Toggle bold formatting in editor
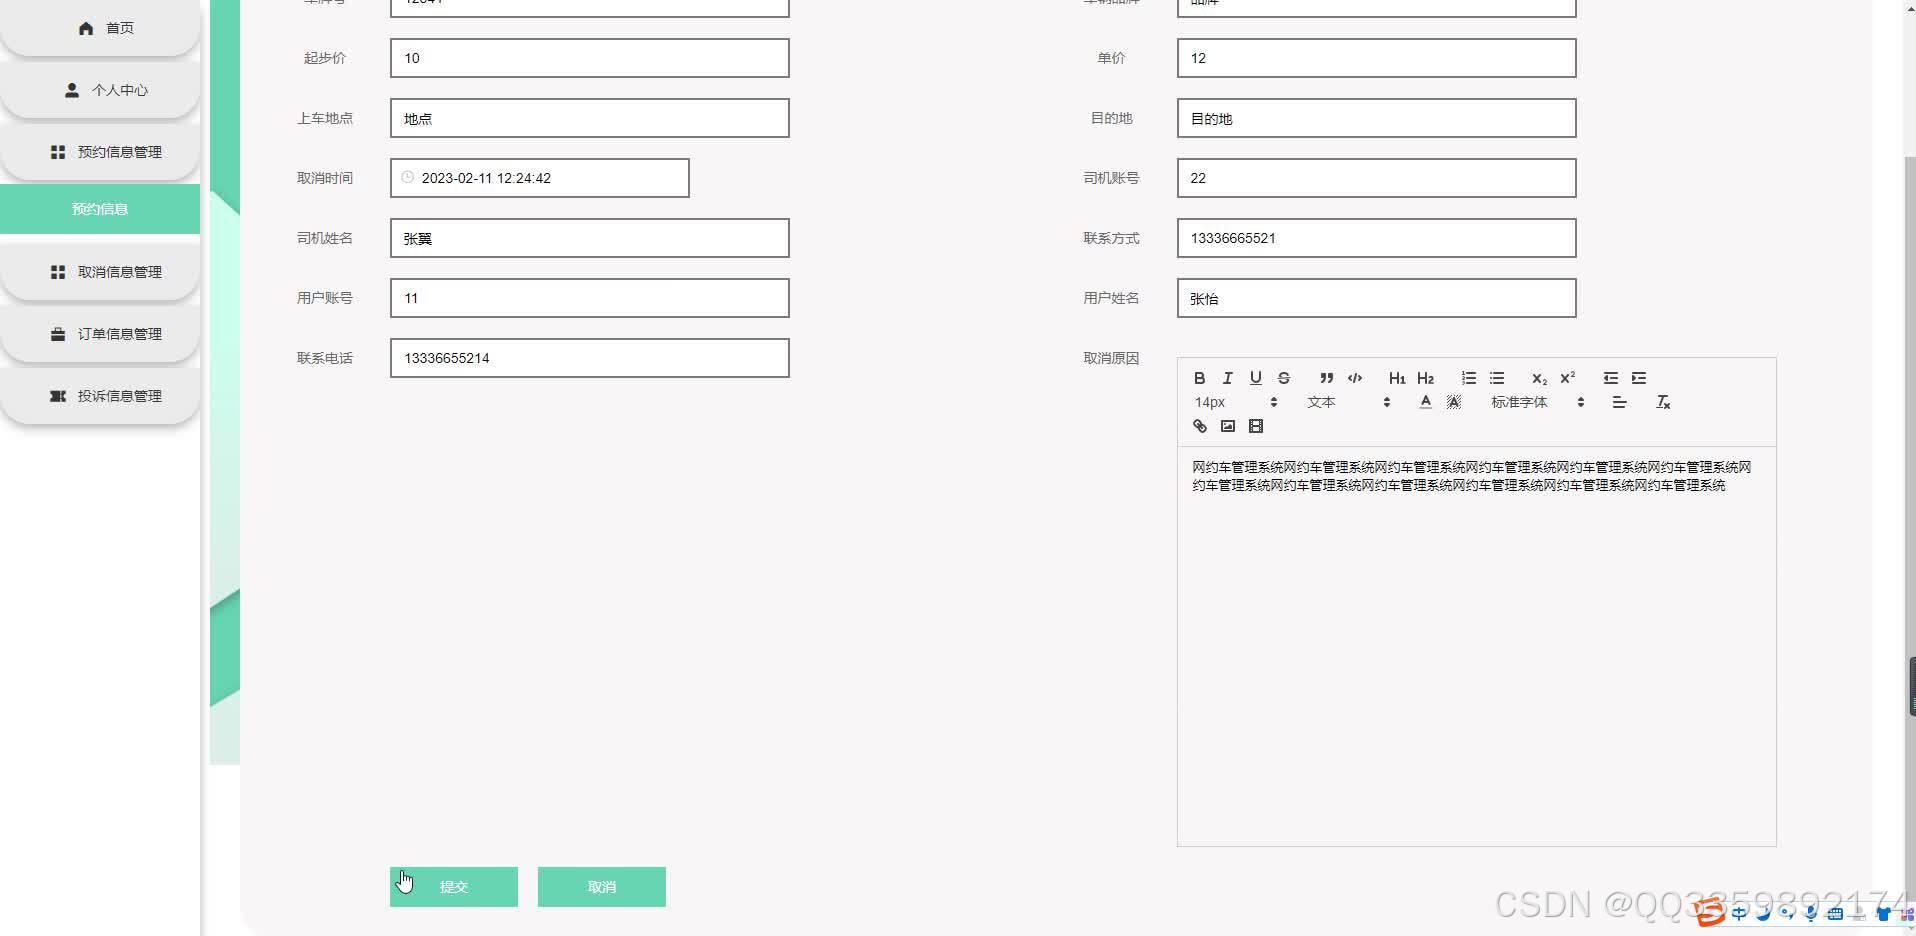This screenshot has width=1916, height=936. tap(1199, 378)
